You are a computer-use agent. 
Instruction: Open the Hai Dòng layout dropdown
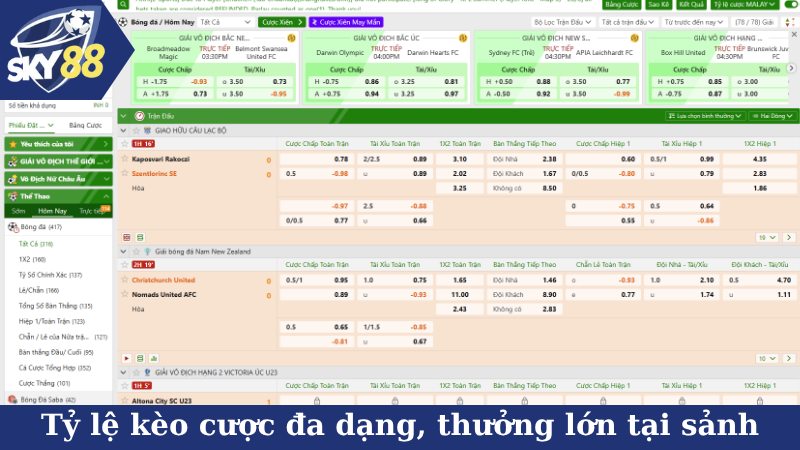(772, 116)
